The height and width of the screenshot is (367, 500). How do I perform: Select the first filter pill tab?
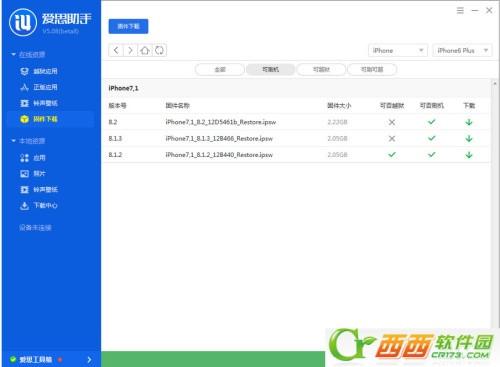pyautogui.click(x=220, y=69)
